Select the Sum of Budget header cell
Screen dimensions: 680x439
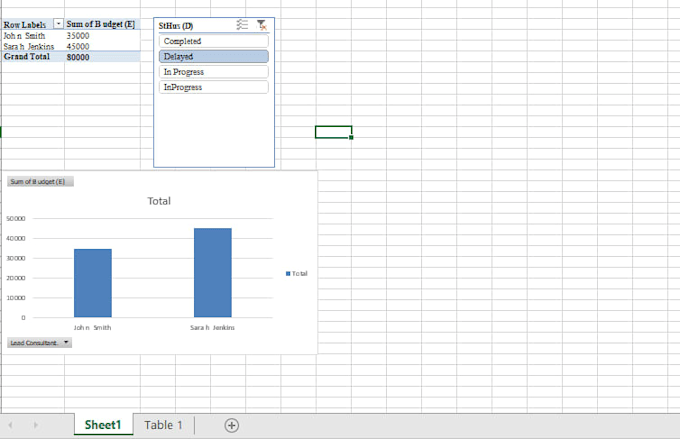(x=102, y=24)
